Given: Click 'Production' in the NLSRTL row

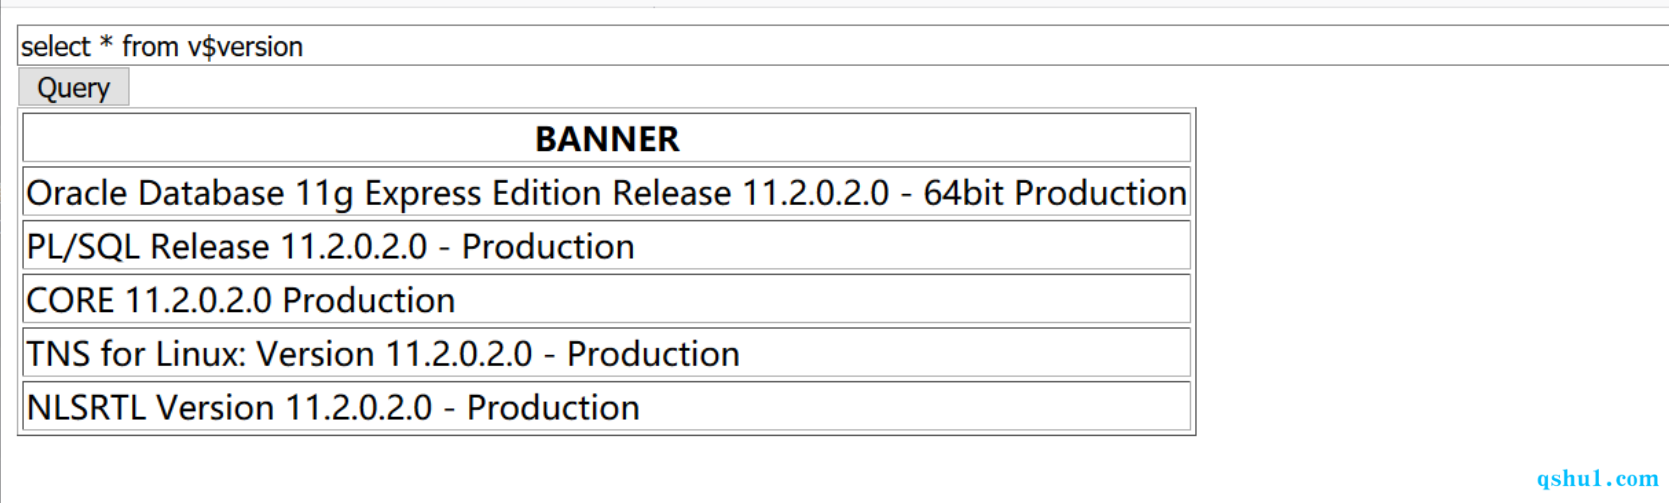Looking at the screenshot, I should coord(553,407).
